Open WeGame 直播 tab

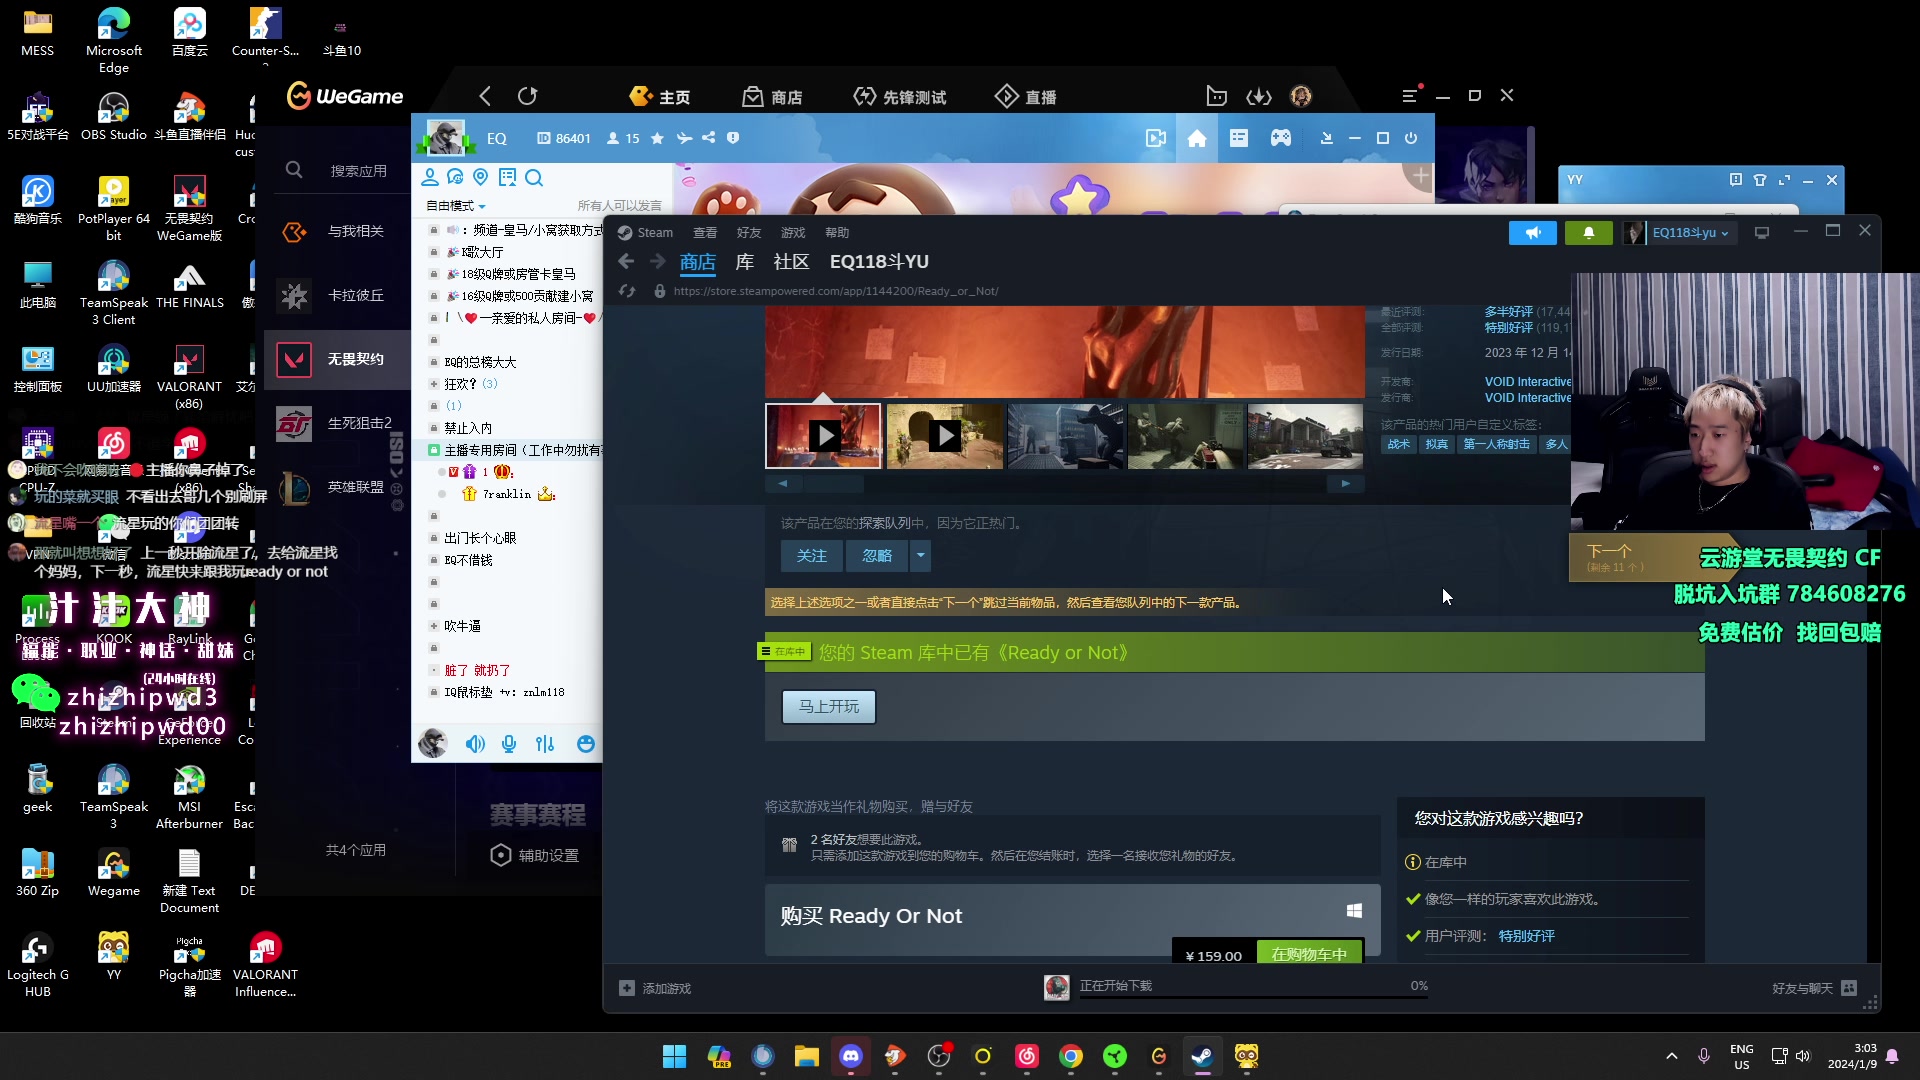point(1026,96)
